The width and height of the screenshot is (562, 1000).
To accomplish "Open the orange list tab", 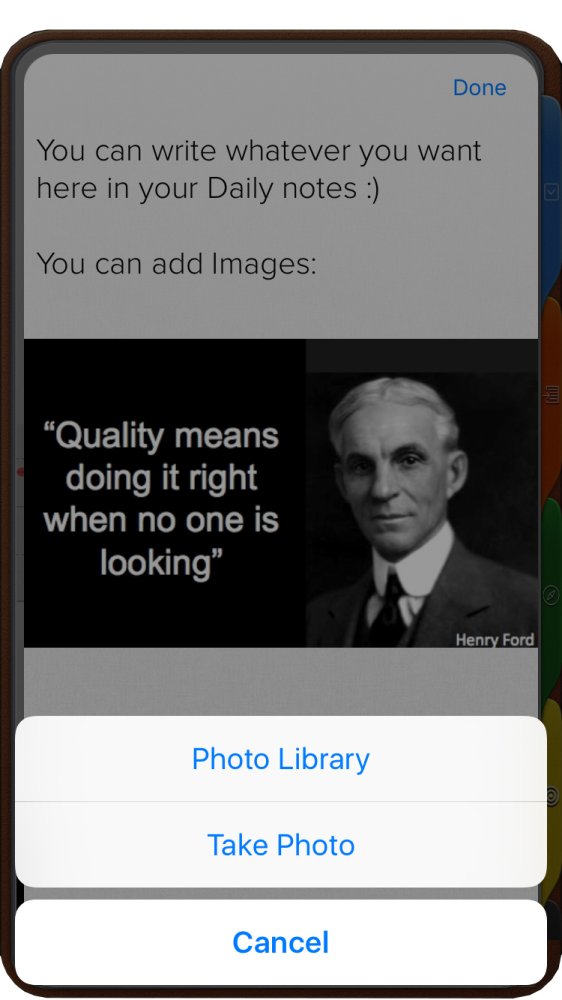I will coord(551,395).
